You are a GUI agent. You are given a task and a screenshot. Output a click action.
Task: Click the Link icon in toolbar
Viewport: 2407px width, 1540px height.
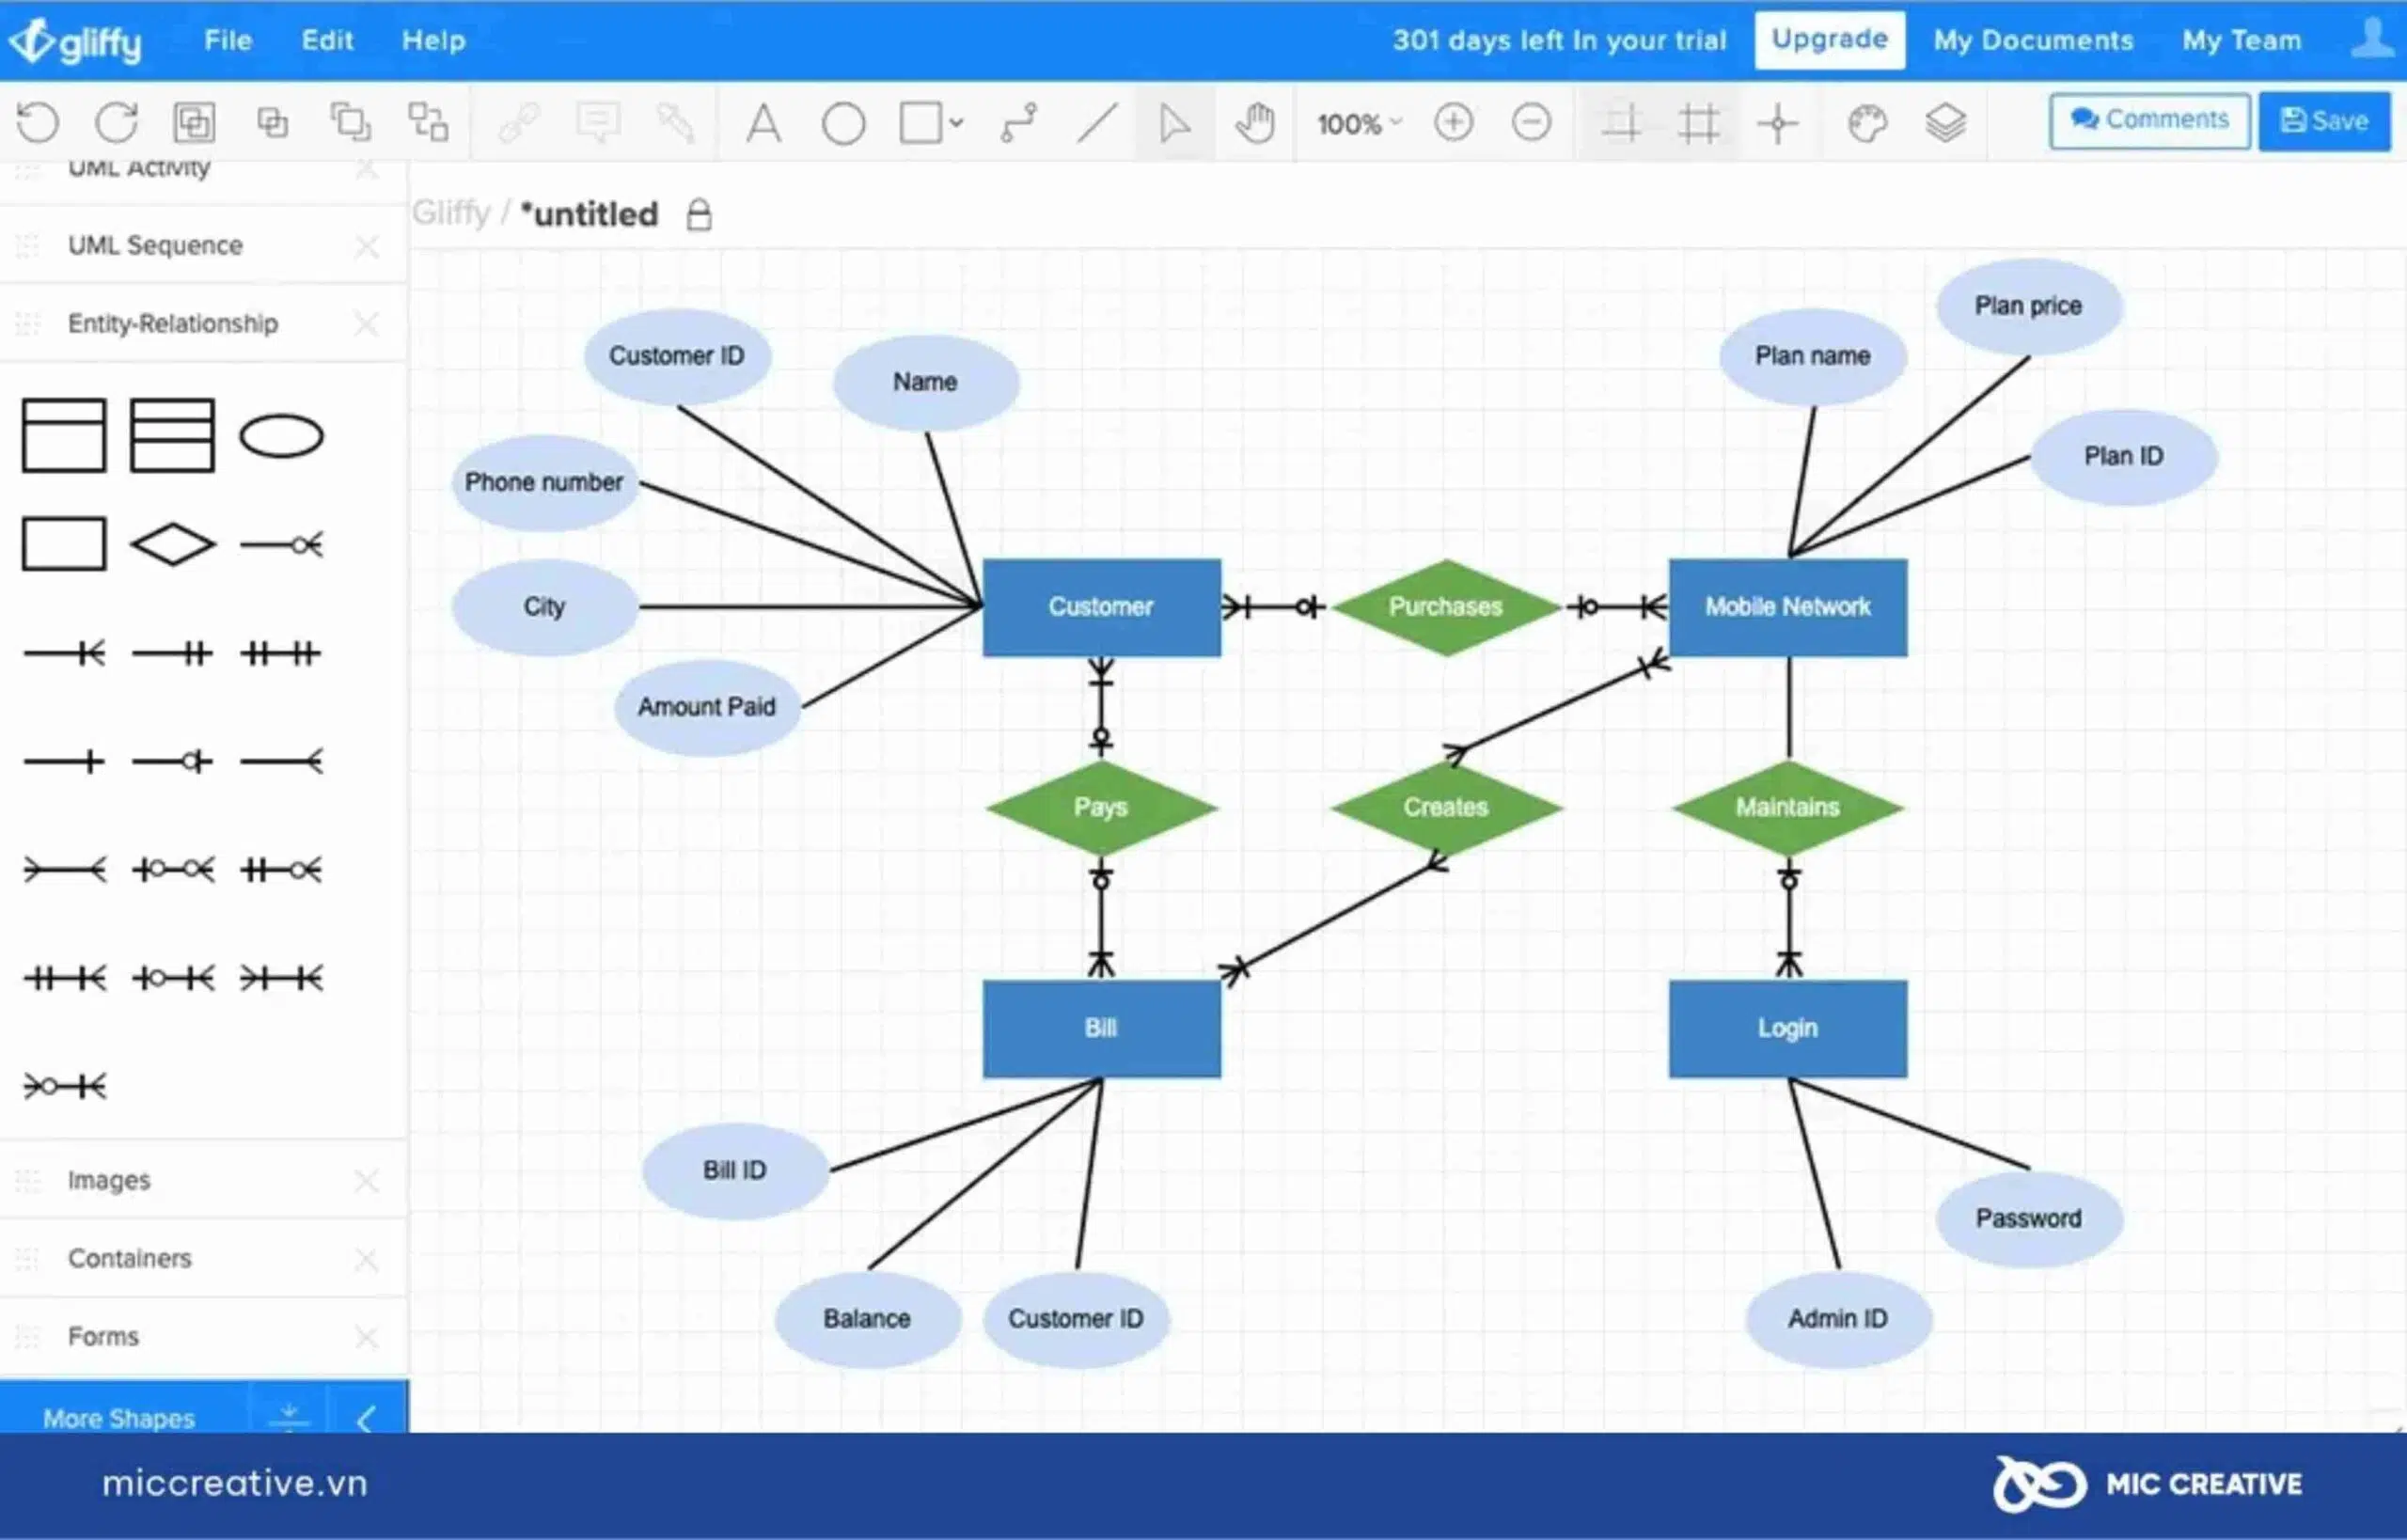pos(519,123)
